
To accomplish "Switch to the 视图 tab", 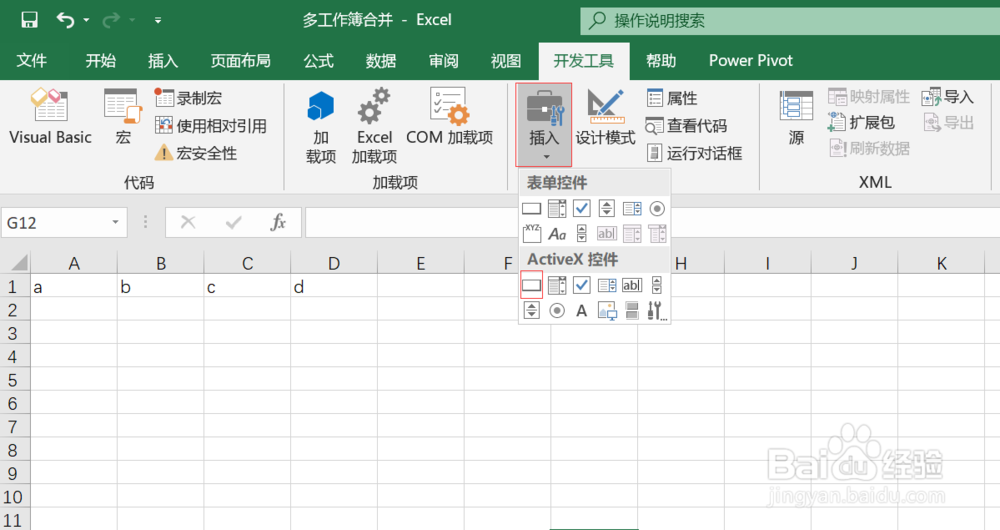I will coord(506,61).
